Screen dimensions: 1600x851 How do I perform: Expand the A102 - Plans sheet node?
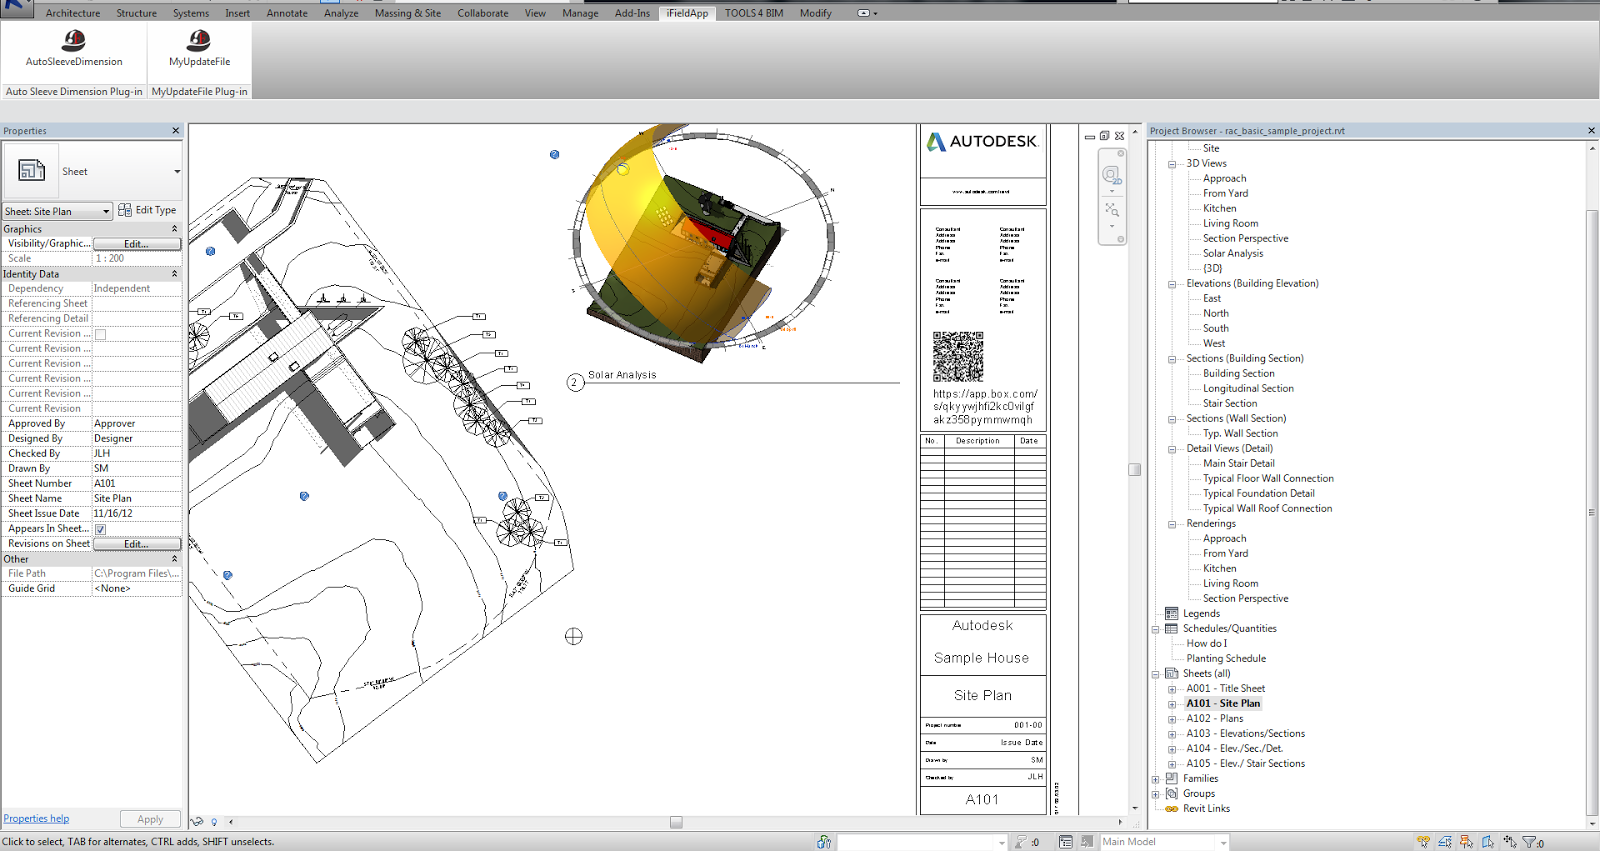tap(1172, 719)
